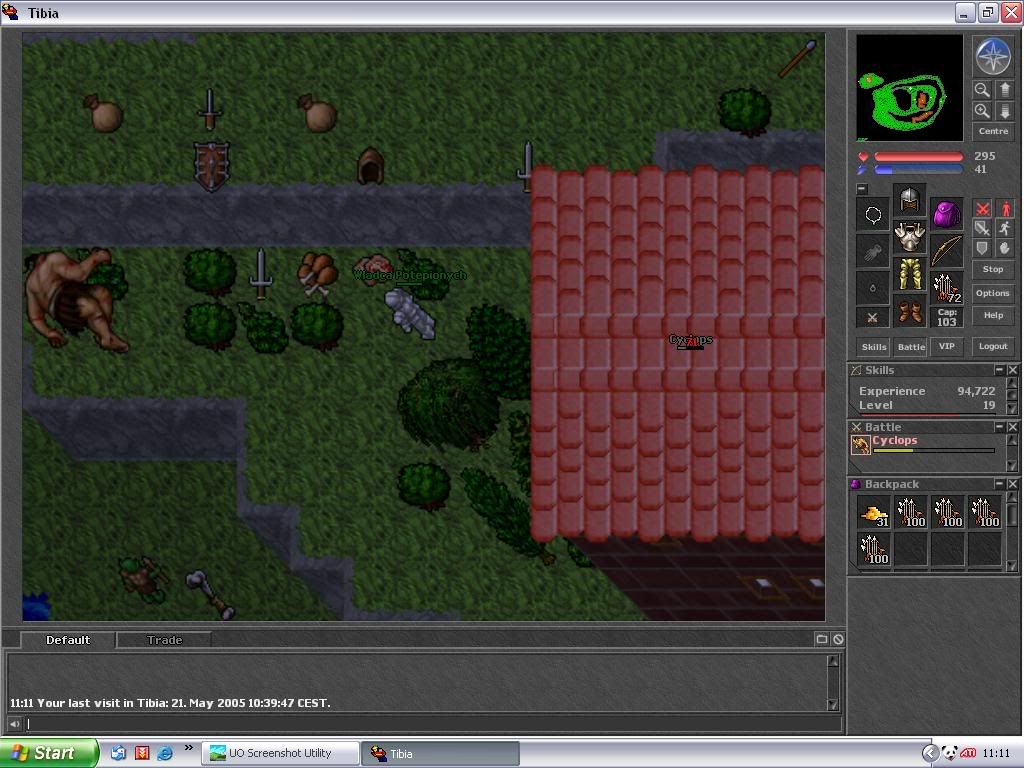Open the purple backpack in the inventory

point(946,214)
